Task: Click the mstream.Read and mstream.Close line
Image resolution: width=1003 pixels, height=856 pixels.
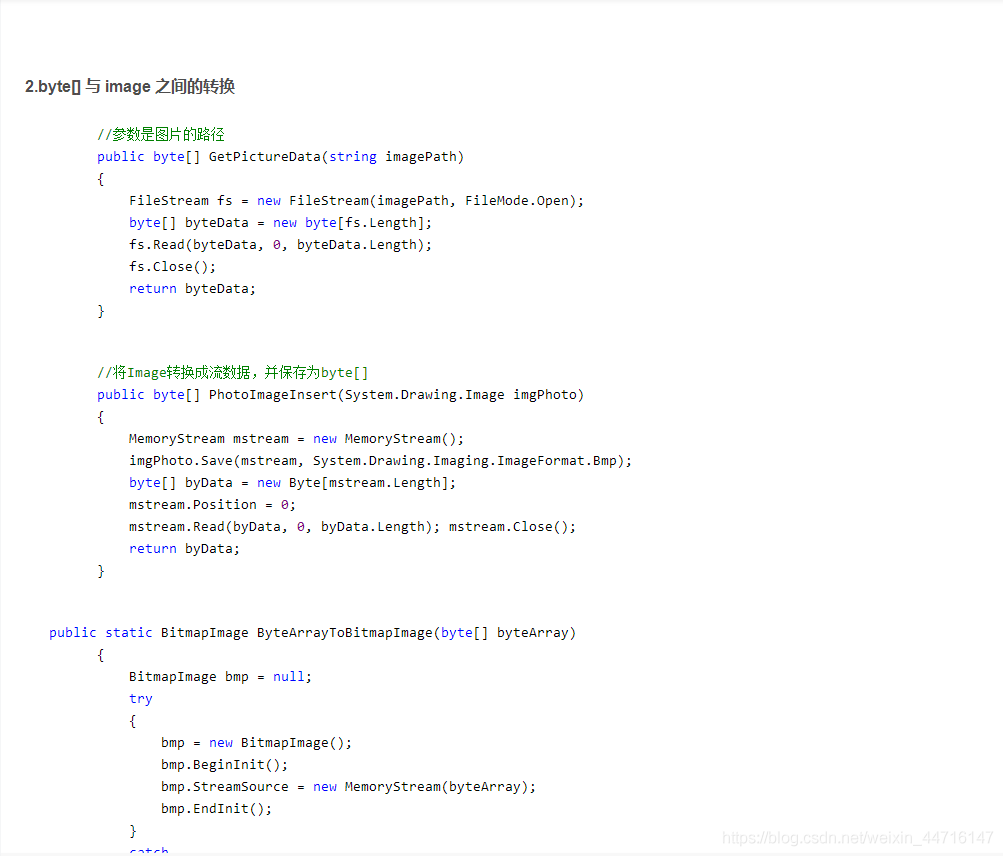Action: click(x=352, y=527)
